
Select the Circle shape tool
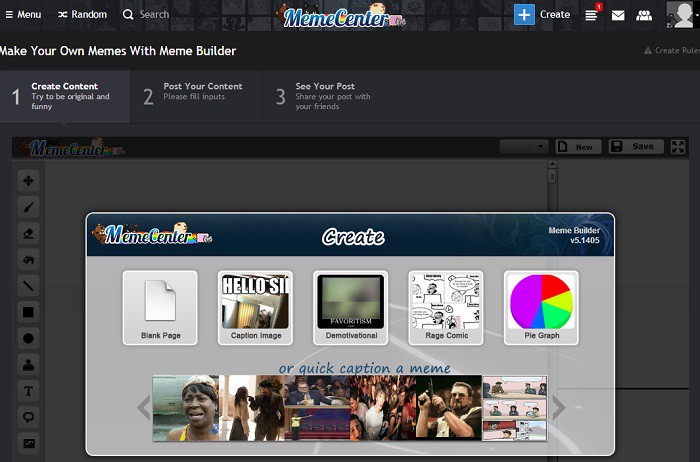point(28,338)
